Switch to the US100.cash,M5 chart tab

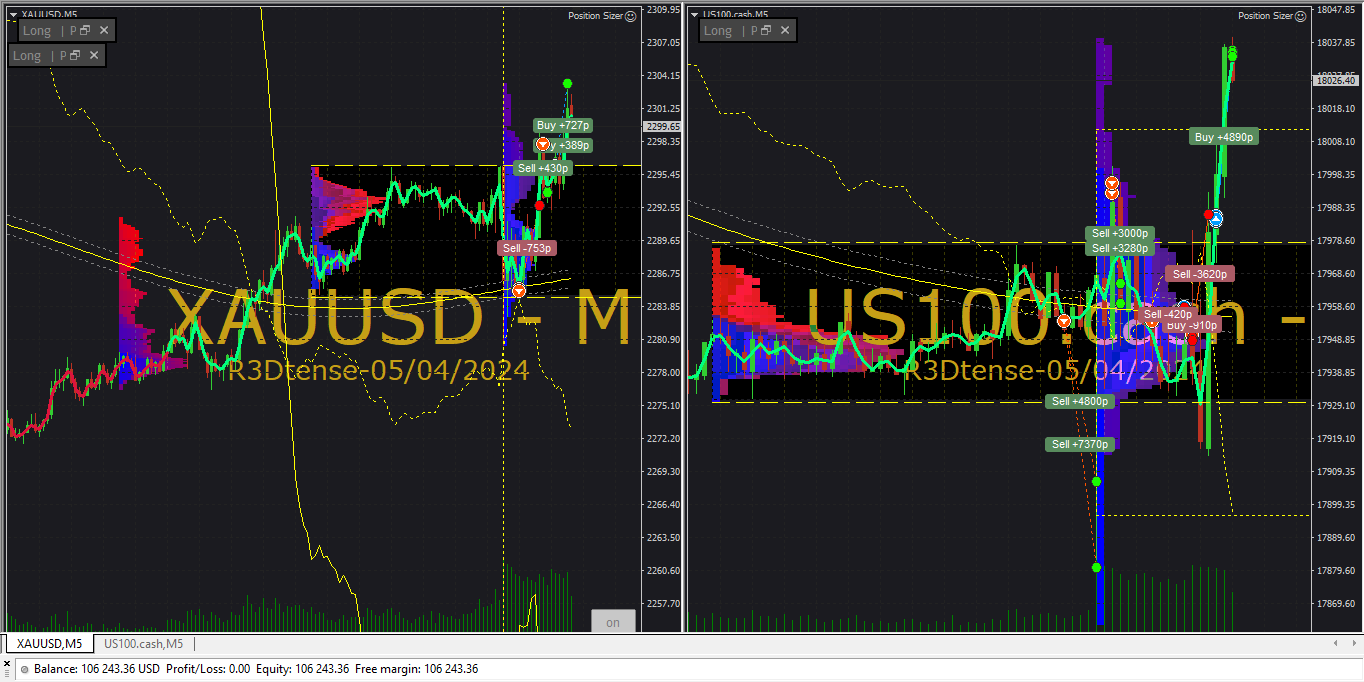click(x=143, y=643)
